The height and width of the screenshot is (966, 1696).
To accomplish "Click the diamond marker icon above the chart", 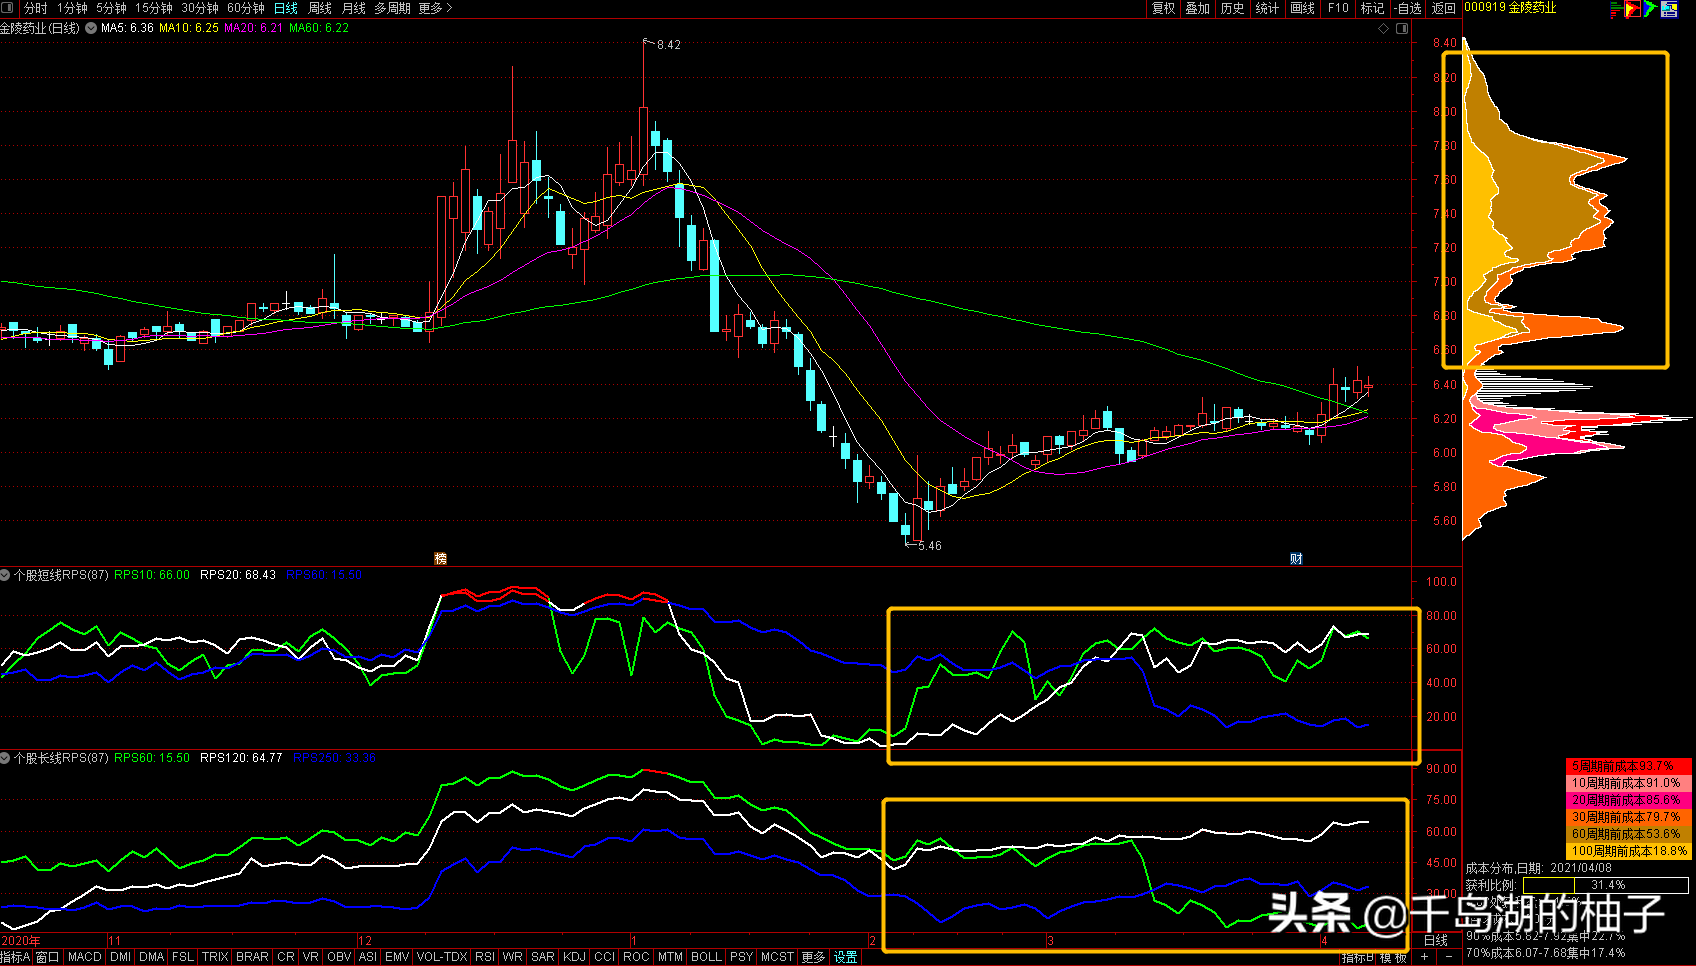I will (1384, 28).
